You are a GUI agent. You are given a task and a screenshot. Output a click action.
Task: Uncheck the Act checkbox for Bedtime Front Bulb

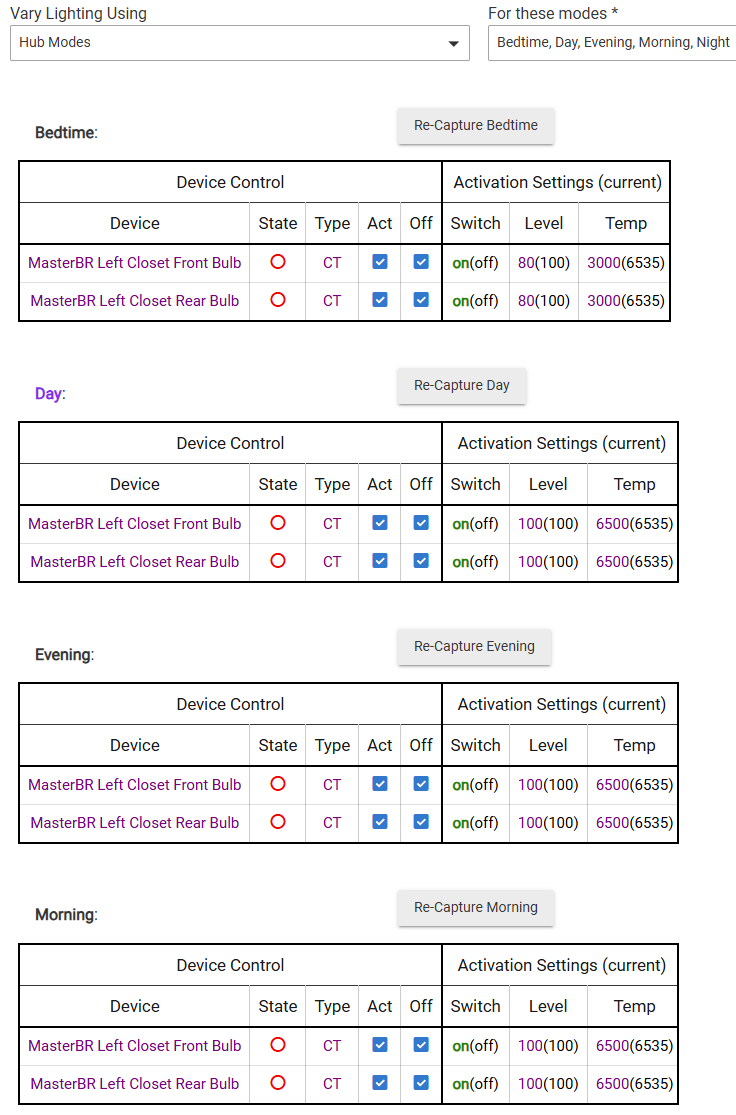tap(379, 262)
